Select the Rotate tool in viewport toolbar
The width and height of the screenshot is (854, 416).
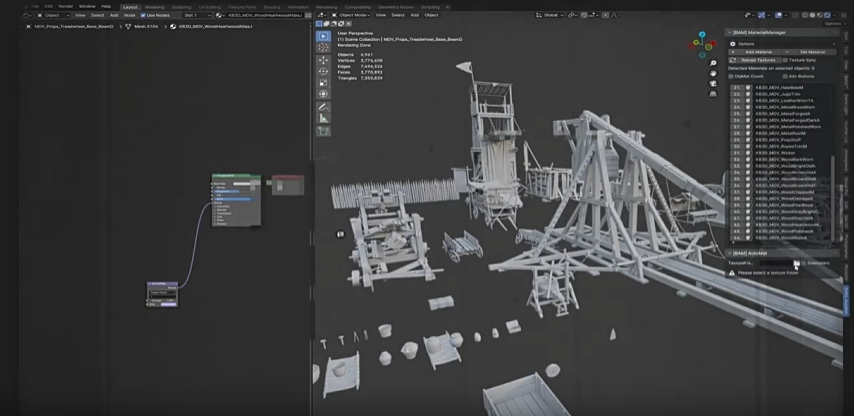323,71
